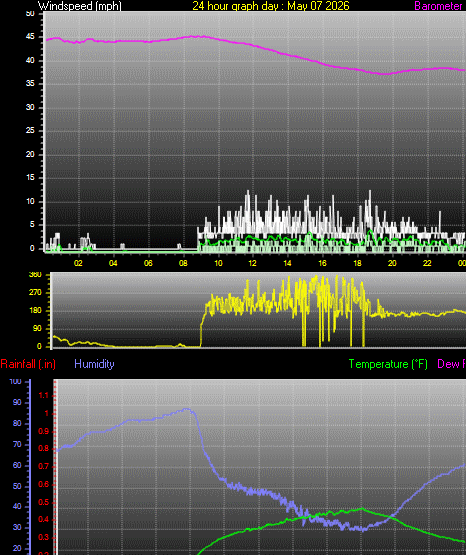Click the "45" tick on windspeed axis
This screenshot has height=555, width=466.
pyautogui.click(x=30, y=36)
